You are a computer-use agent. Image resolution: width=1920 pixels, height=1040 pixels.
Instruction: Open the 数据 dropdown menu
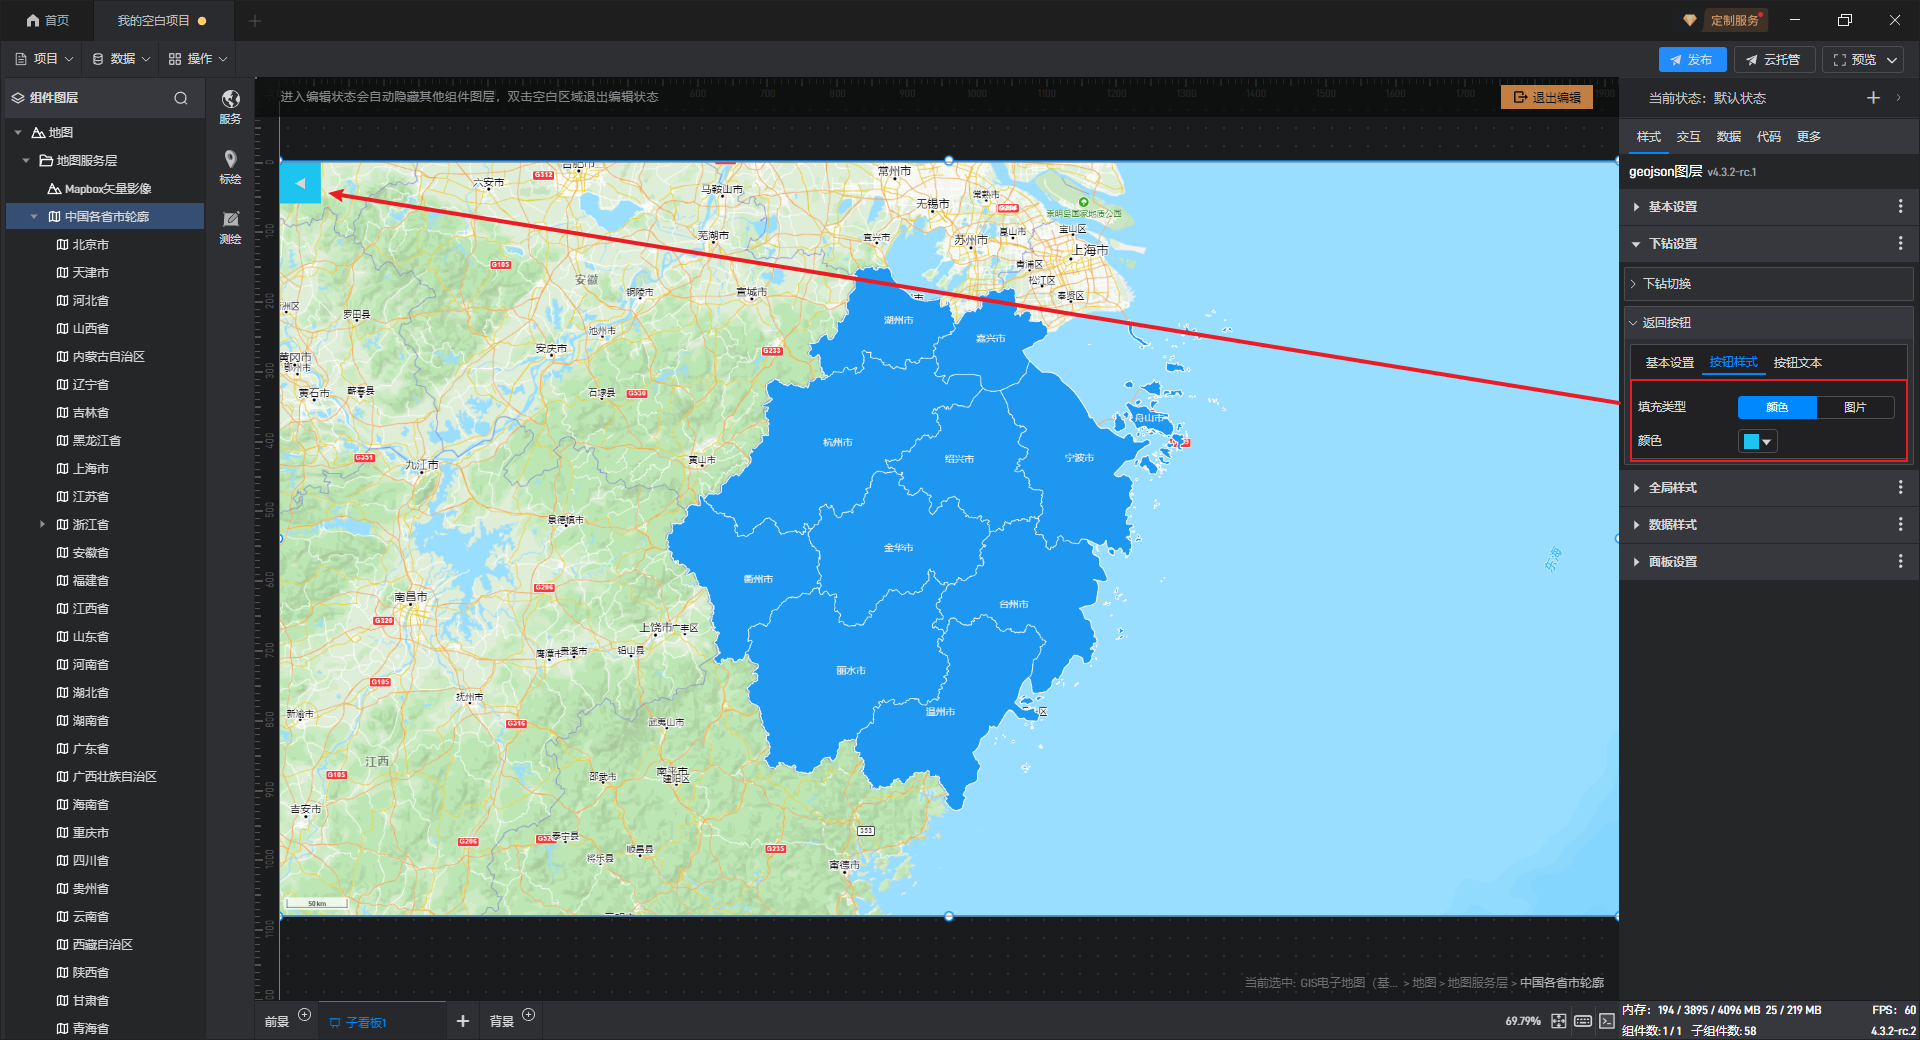pyautogui.click(x=121, y=59)
